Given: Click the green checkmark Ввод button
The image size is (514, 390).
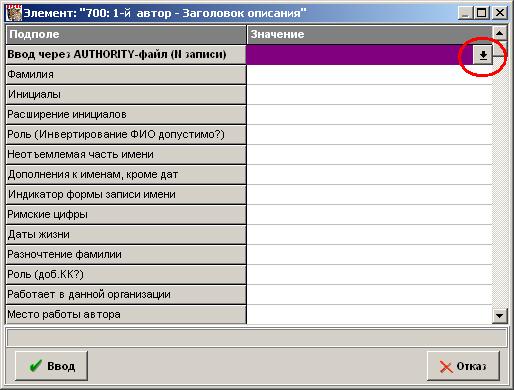Looking at the screenshot, I should [51, 366].
